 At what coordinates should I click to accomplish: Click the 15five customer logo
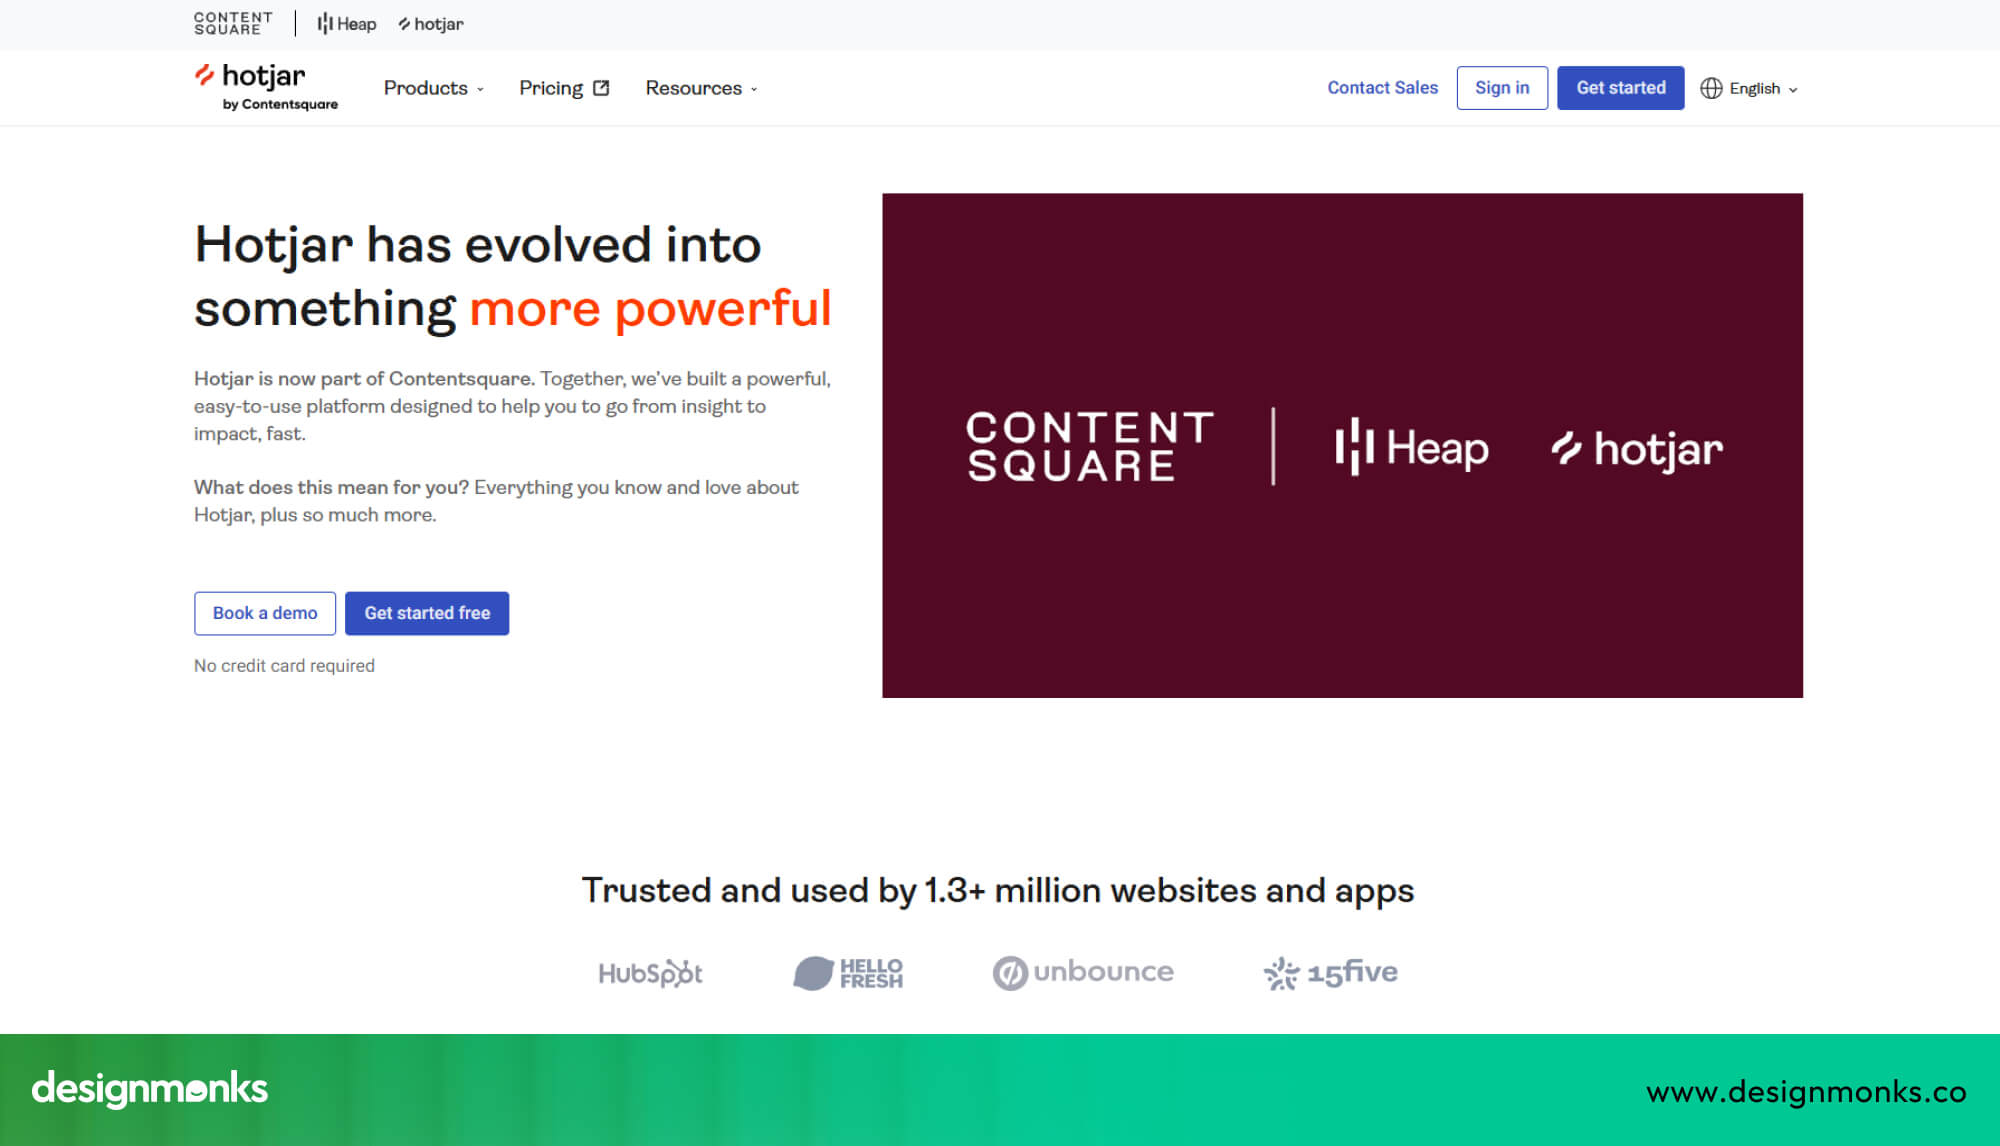click(1331, 973)
